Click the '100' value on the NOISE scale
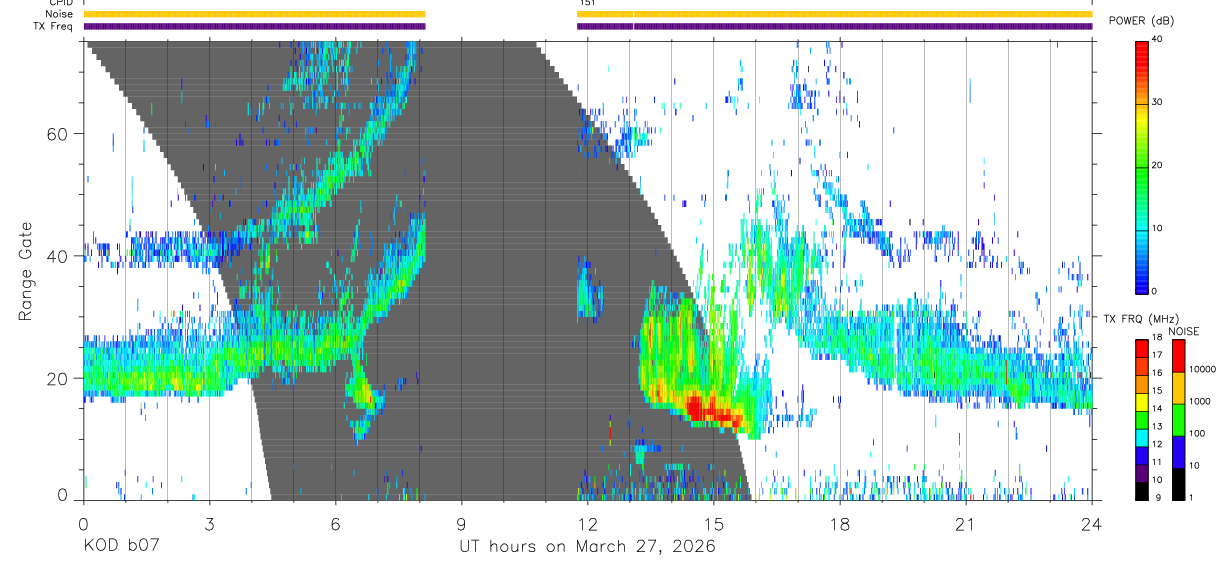The height and width of the screenshot is (567, 1228). pos(1196,434)
